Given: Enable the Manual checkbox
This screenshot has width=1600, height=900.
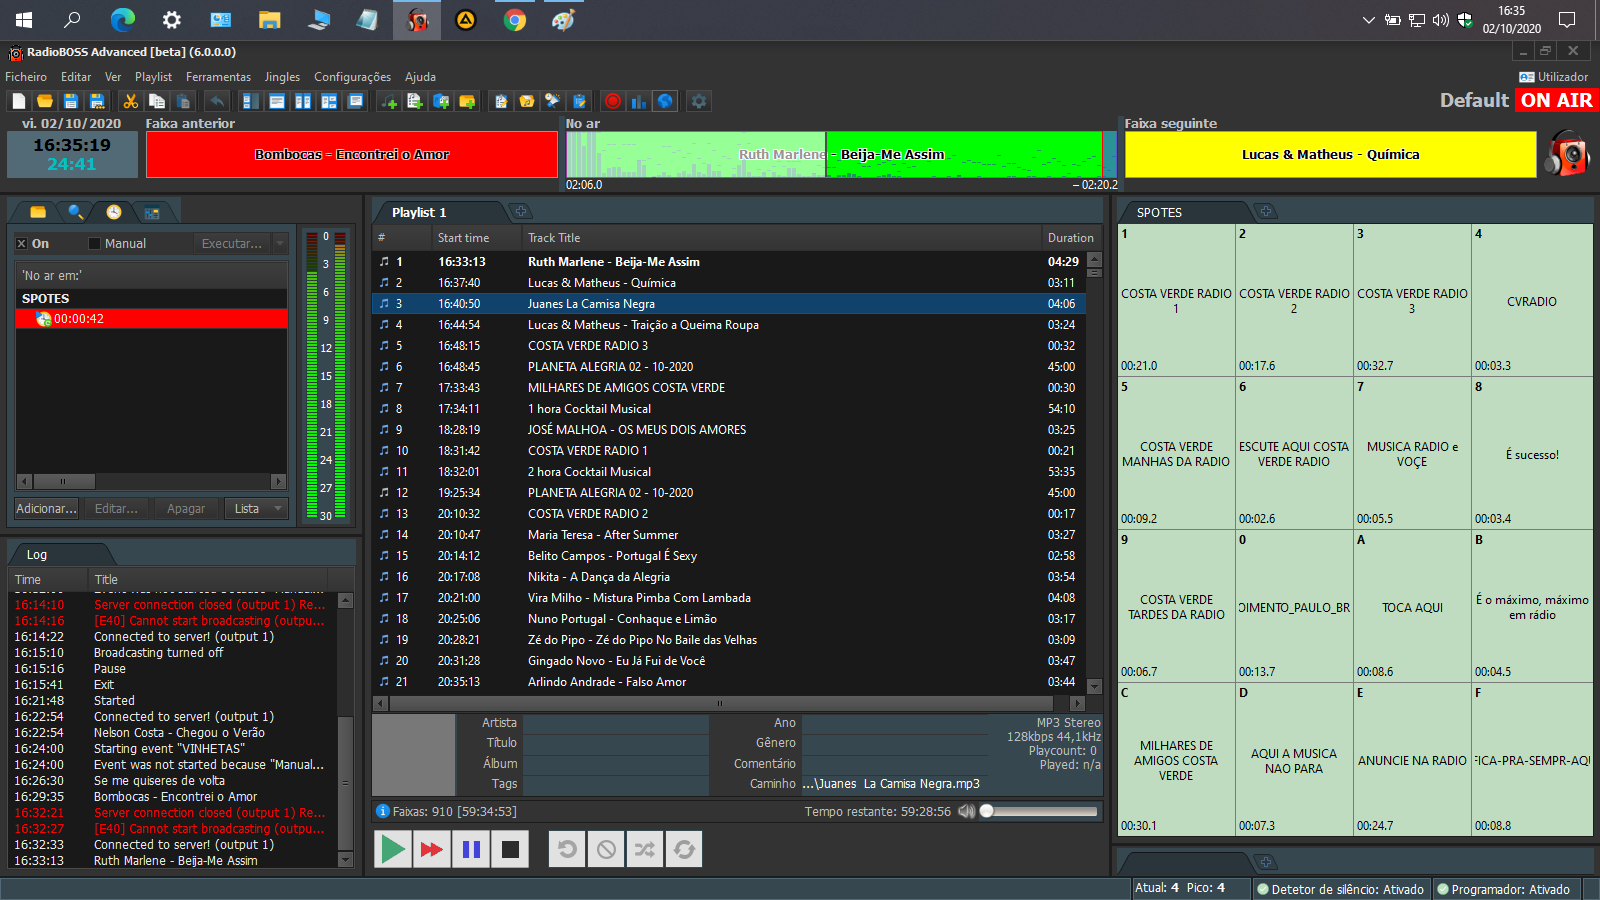Looking at the screenshot, I should coord(95,243).
